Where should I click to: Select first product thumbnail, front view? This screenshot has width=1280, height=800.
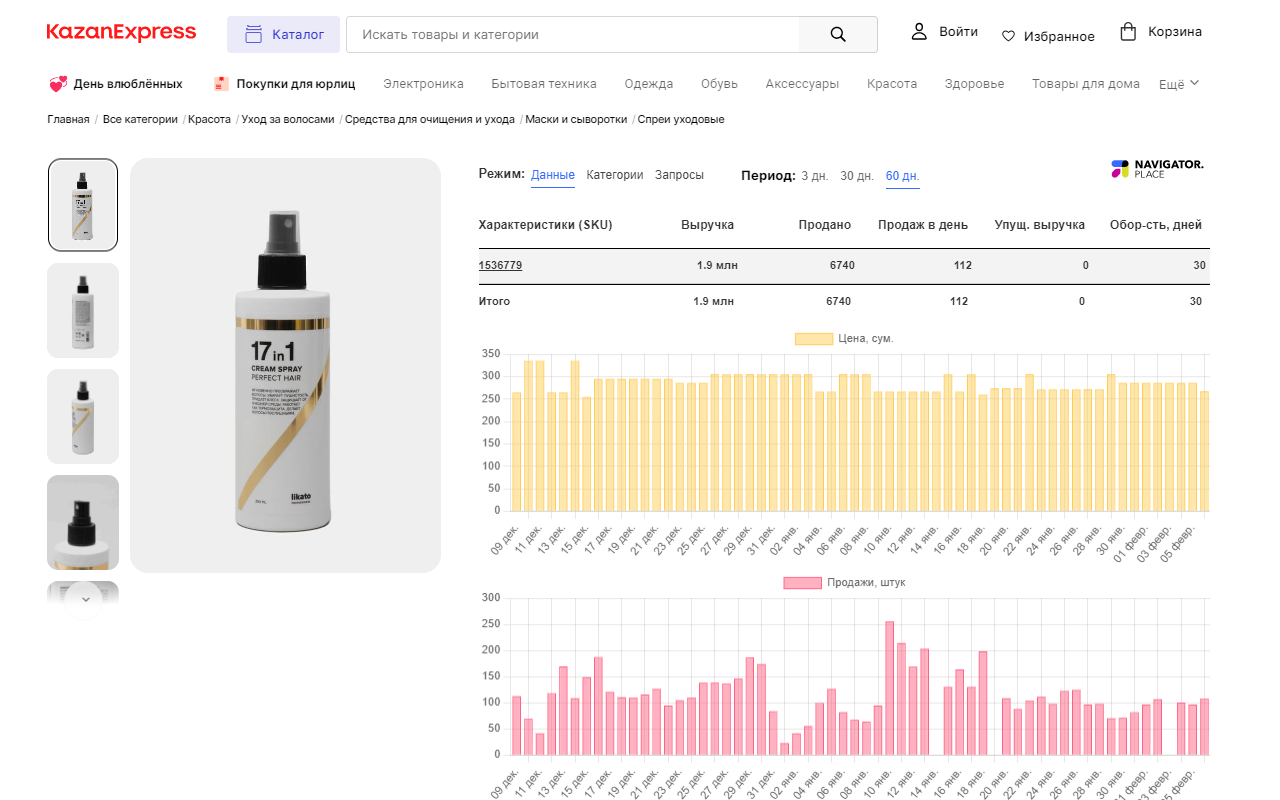click(83, 205)
